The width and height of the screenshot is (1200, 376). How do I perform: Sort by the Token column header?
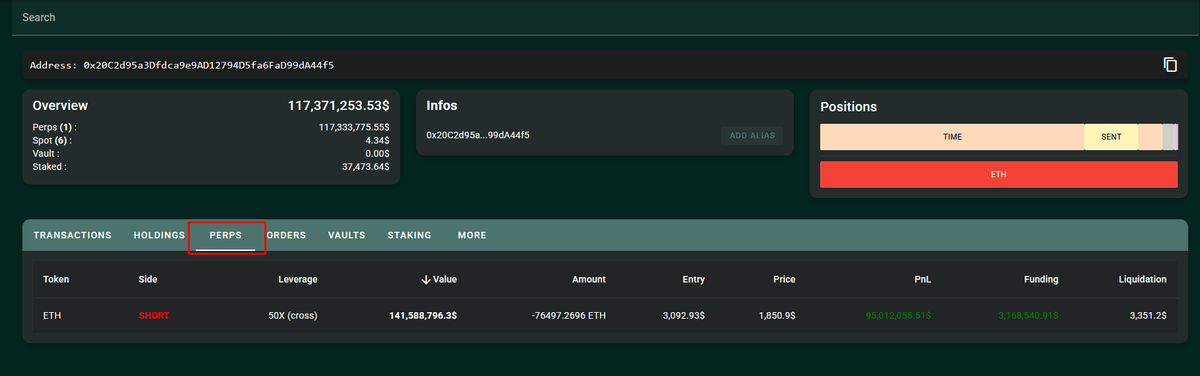[x=57, y=279]
